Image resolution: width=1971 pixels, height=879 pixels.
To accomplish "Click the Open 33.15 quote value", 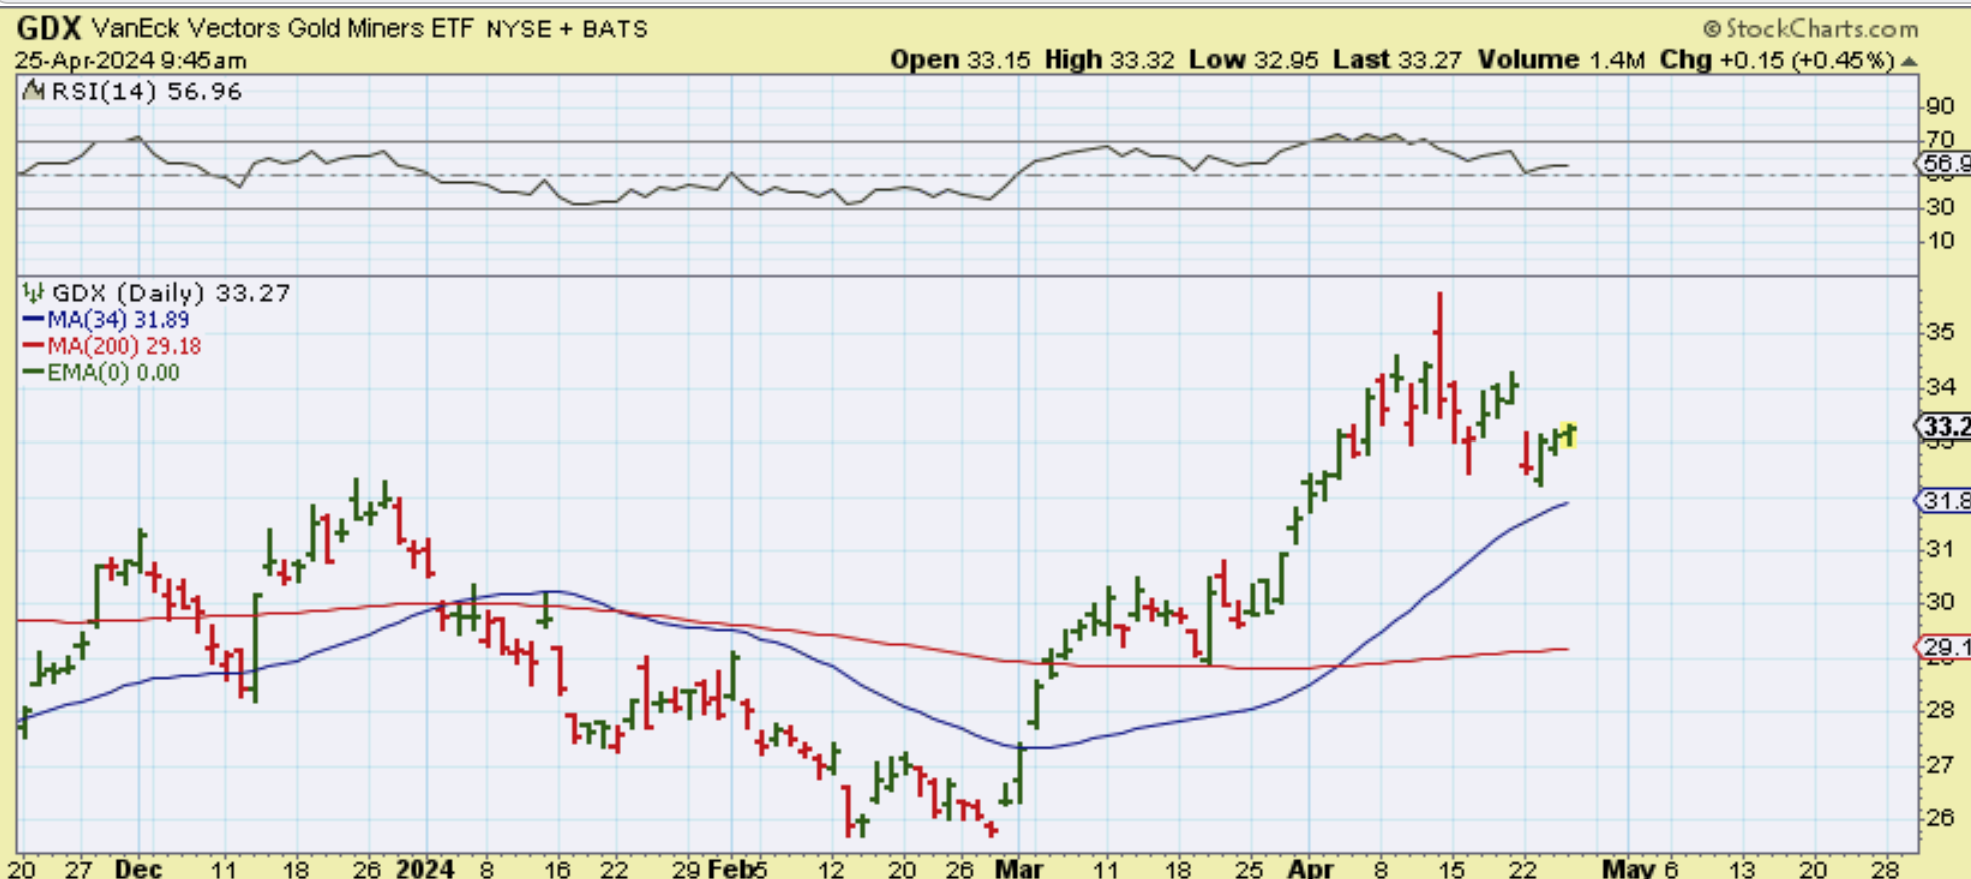I will [960, 60].
